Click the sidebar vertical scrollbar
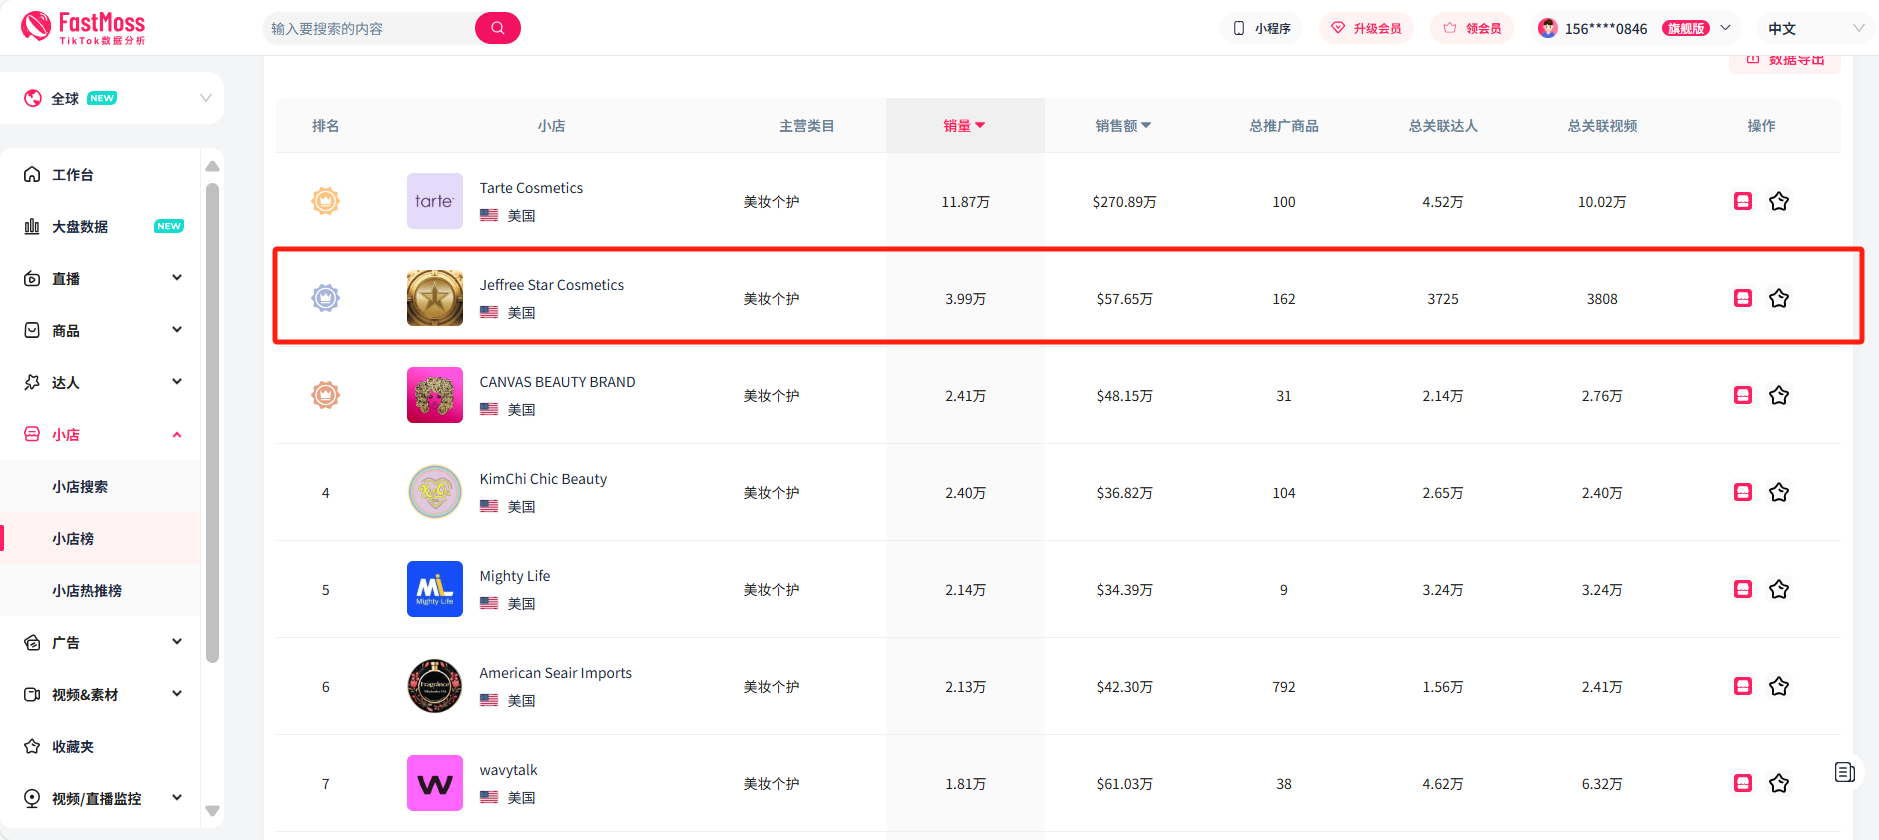Viewport: 1879px width, 840px height. [x=212, y=422]
